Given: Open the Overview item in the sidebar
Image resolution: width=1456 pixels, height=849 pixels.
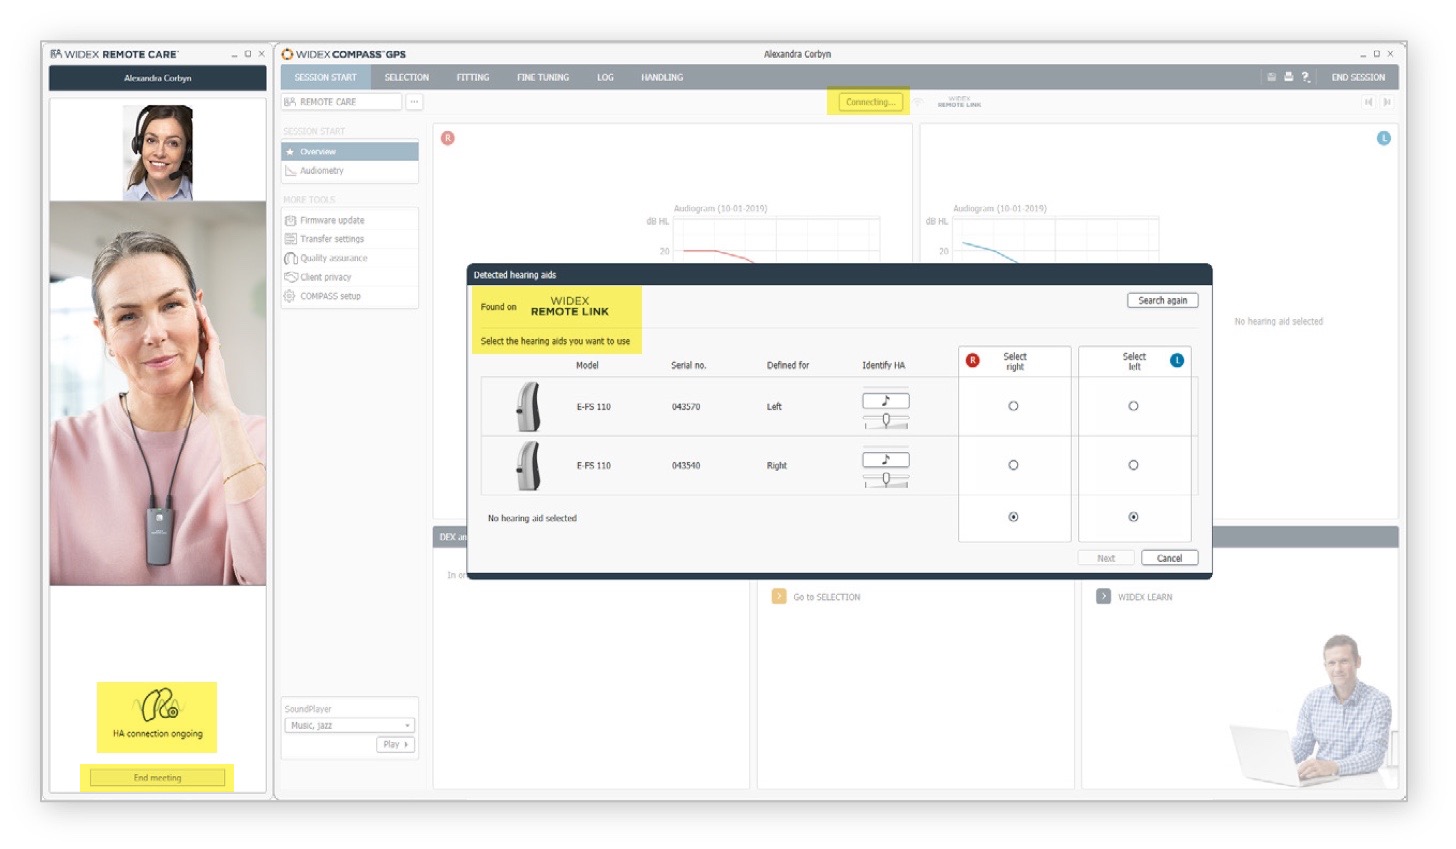Looking at the screenshot, I should point(350,152).
